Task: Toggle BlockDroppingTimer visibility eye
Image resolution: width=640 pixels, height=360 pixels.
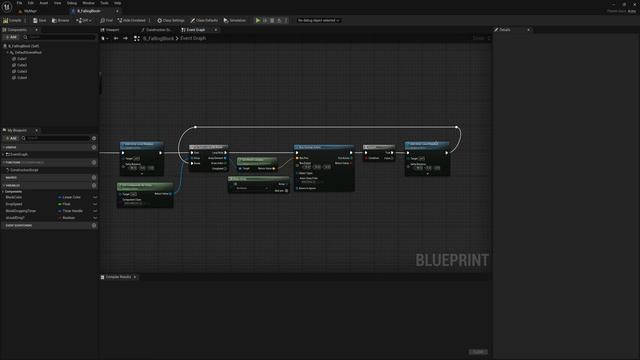Action: click(x=95, y=211)
